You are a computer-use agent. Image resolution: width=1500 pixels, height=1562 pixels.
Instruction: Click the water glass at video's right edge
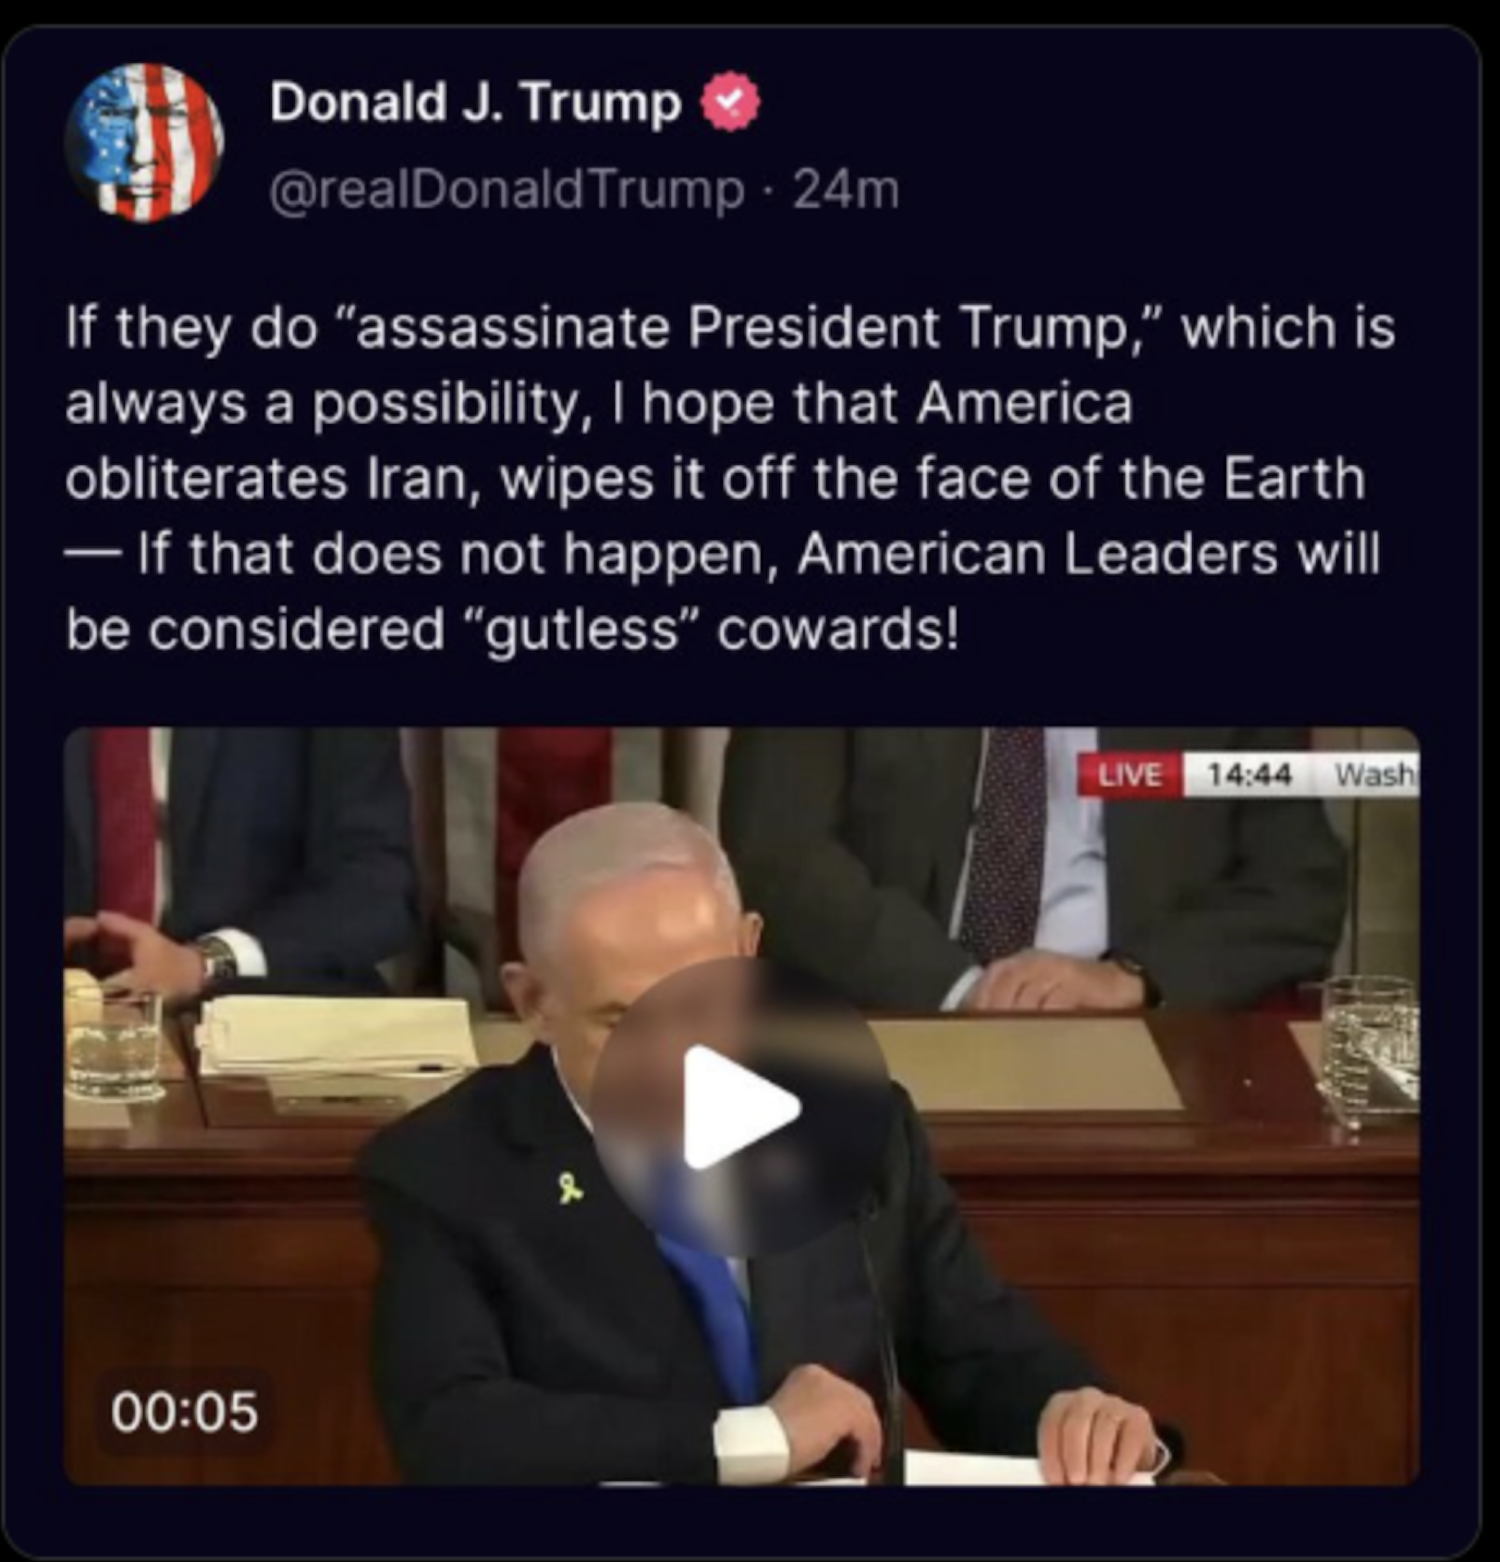coord(1372,1045)
